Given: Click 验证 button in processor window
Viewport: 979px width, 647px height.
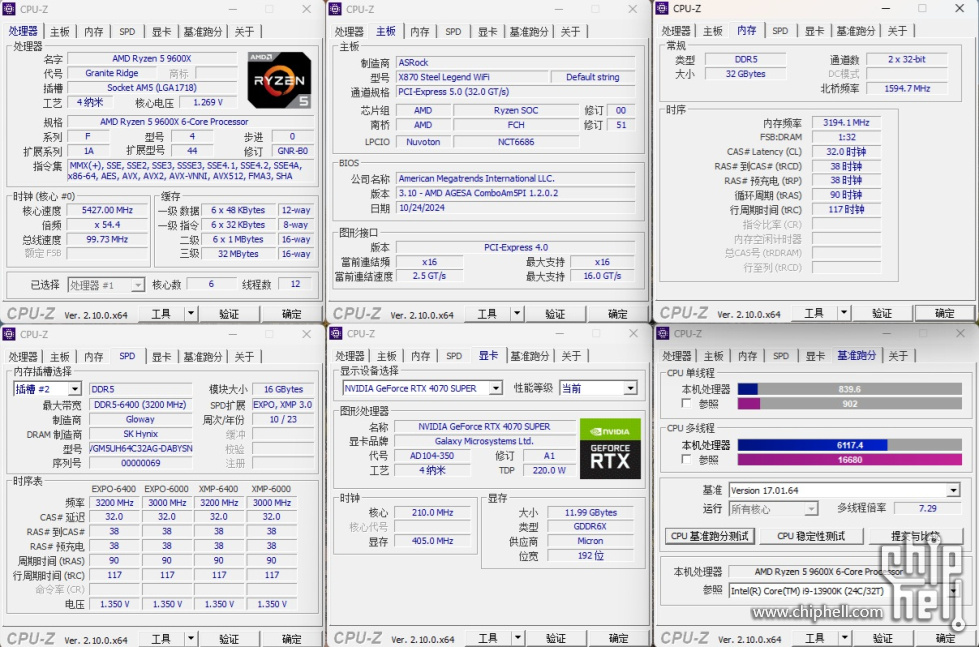Looking at the screenshot, I should coord(229,314).
